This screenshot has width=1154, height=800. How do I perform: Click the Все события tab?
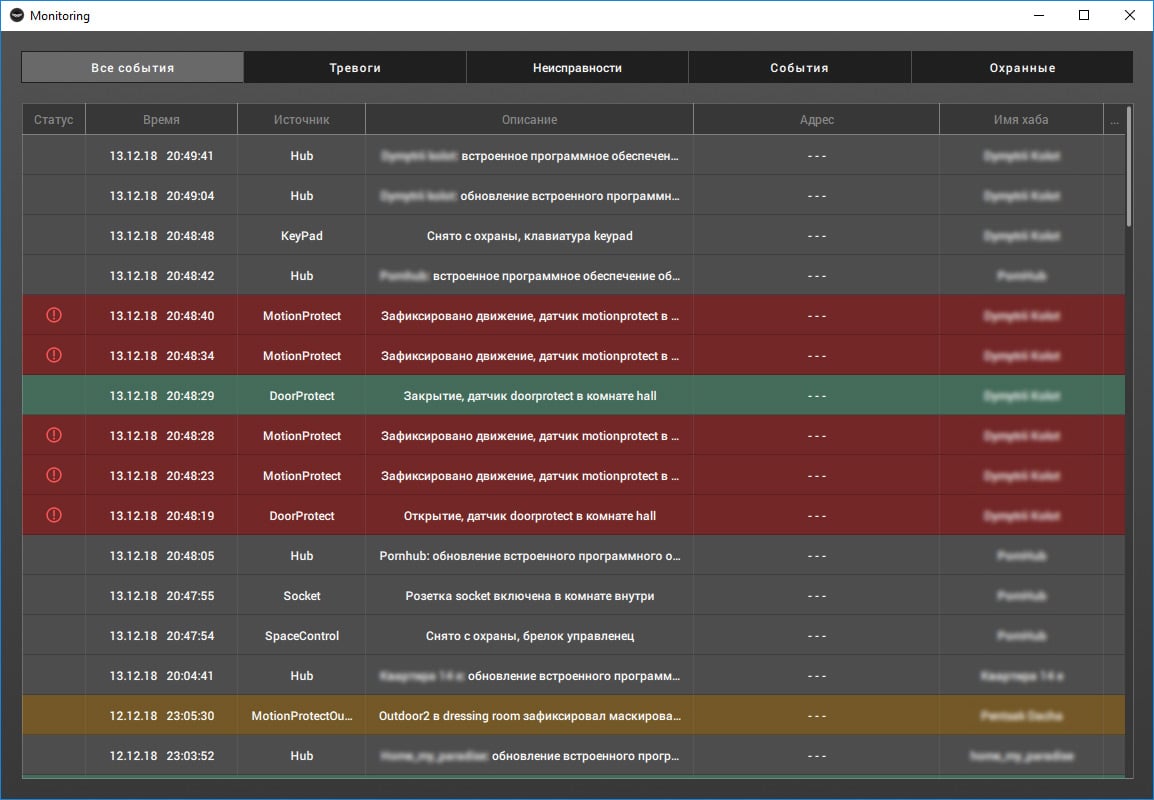pyautogui.click(x=132, y=67)
